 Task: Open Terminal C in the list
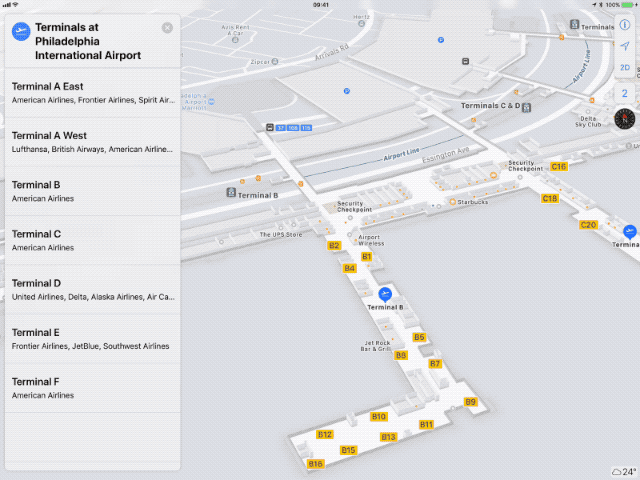[93, 240]
